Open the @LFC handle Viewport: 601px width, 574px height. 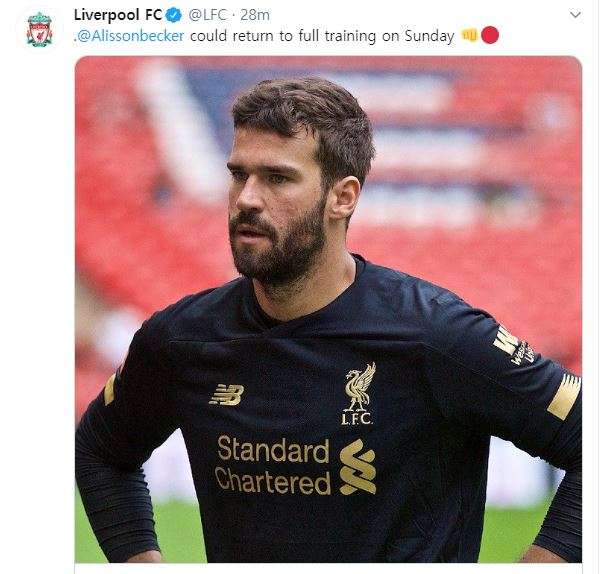point(208,15)
